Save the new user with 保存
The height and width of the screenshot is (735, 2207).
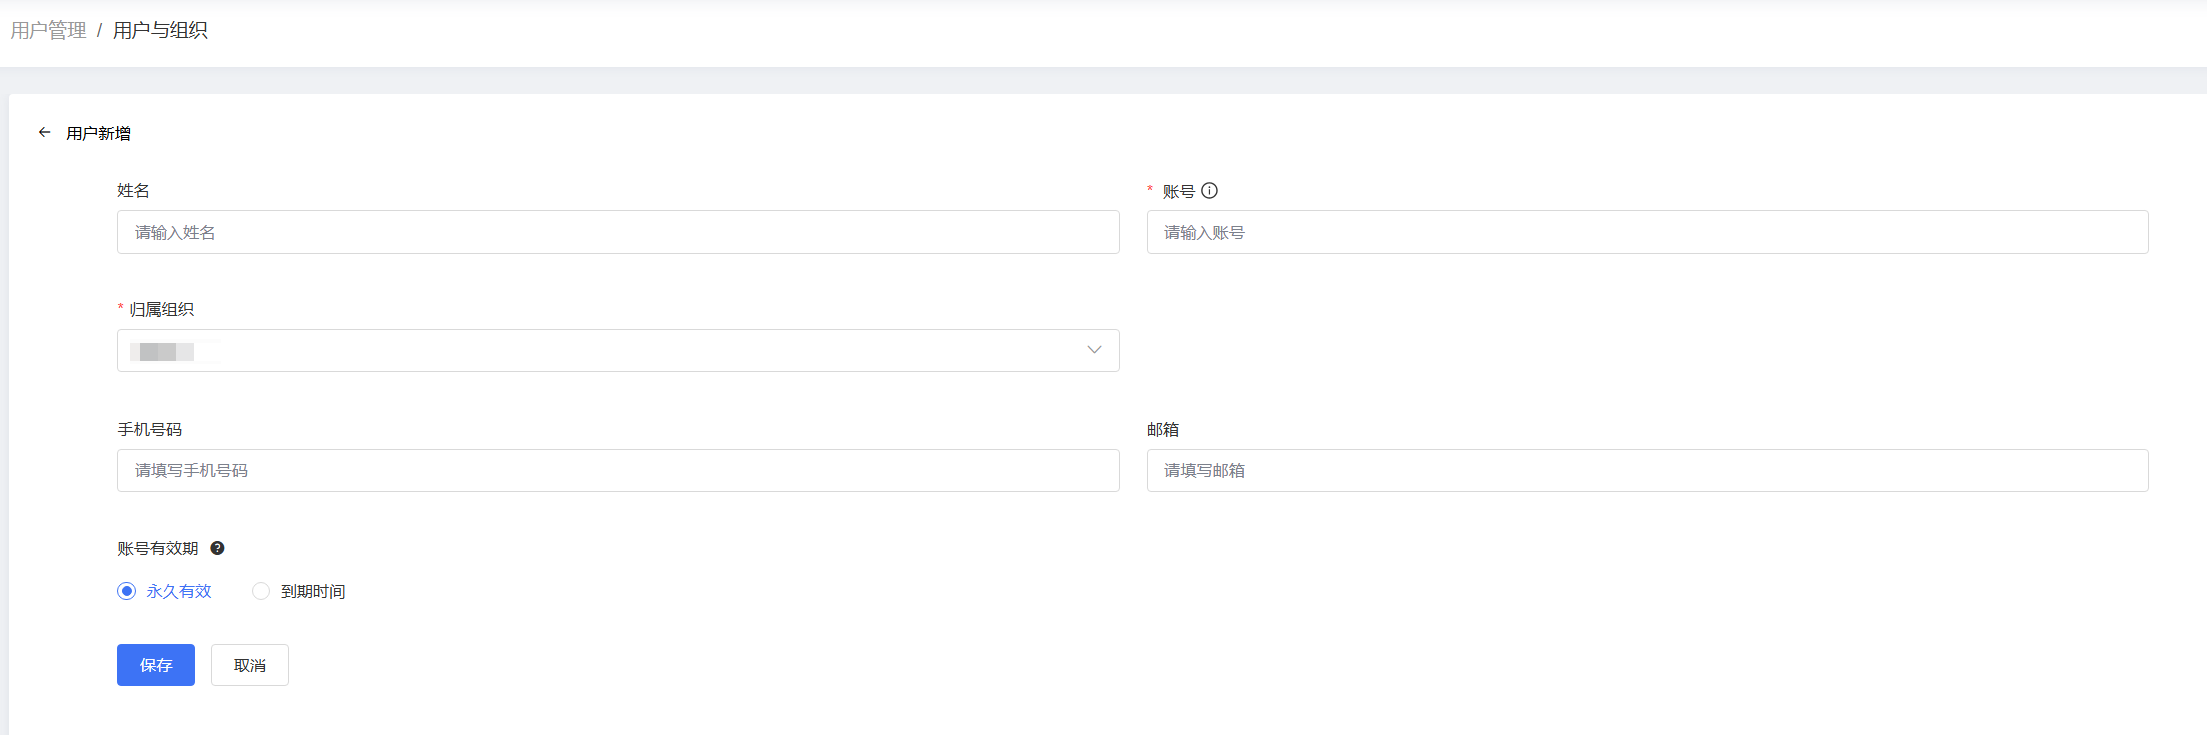[156, 665]
